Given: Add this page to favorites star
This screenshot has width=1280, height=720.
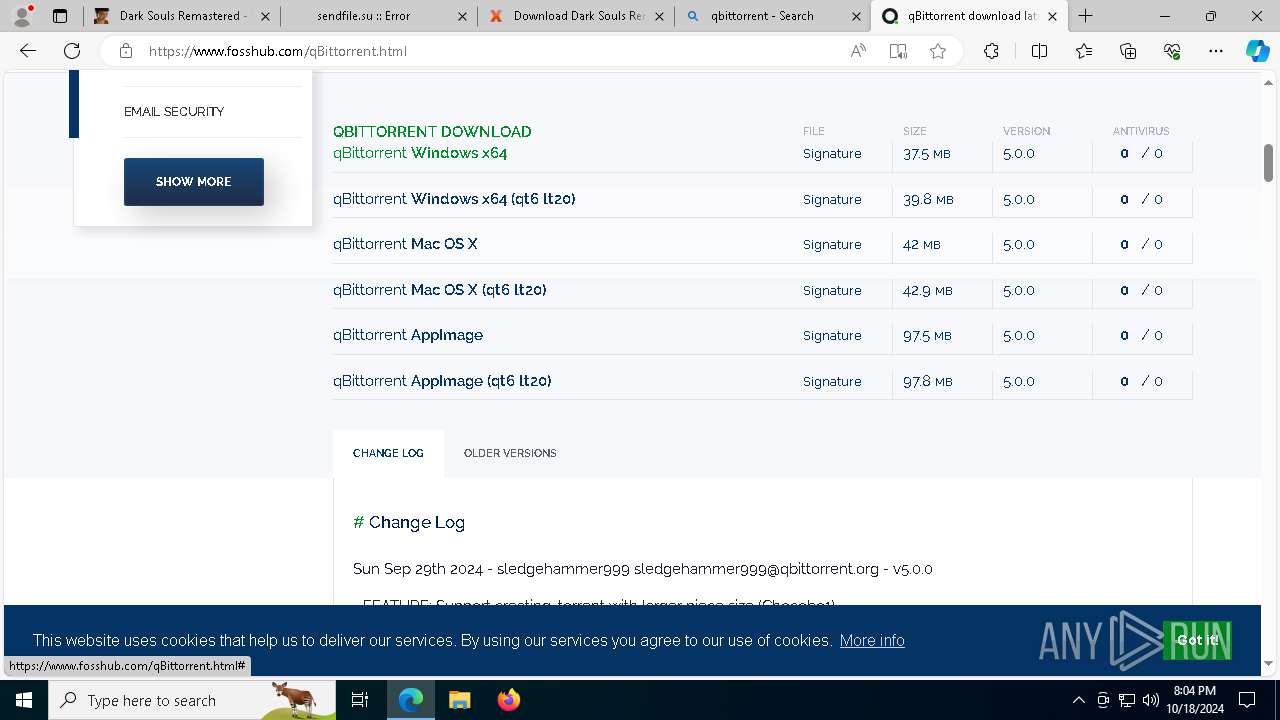Looking at the screenshot, I should coord(938,51).
